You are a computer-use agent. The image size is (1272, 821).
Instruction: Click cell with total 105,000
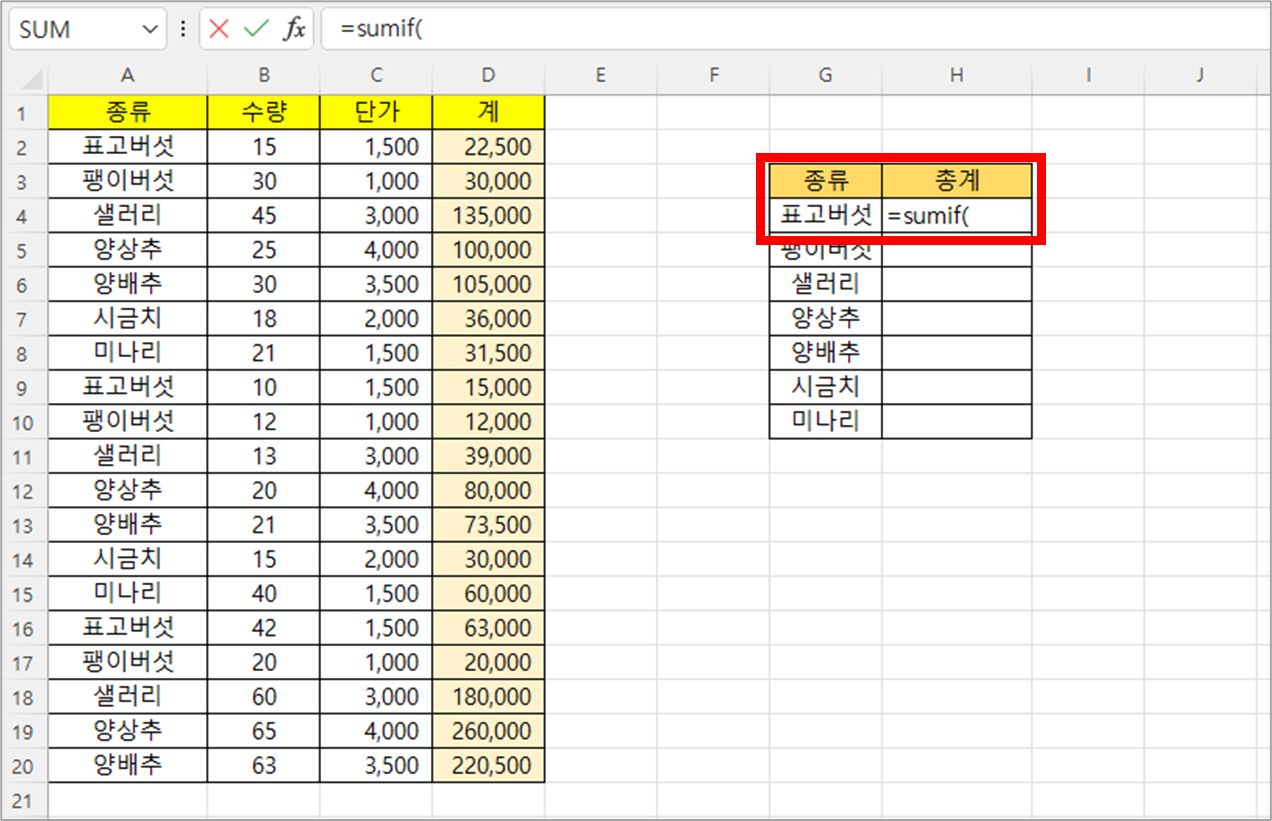488,284
